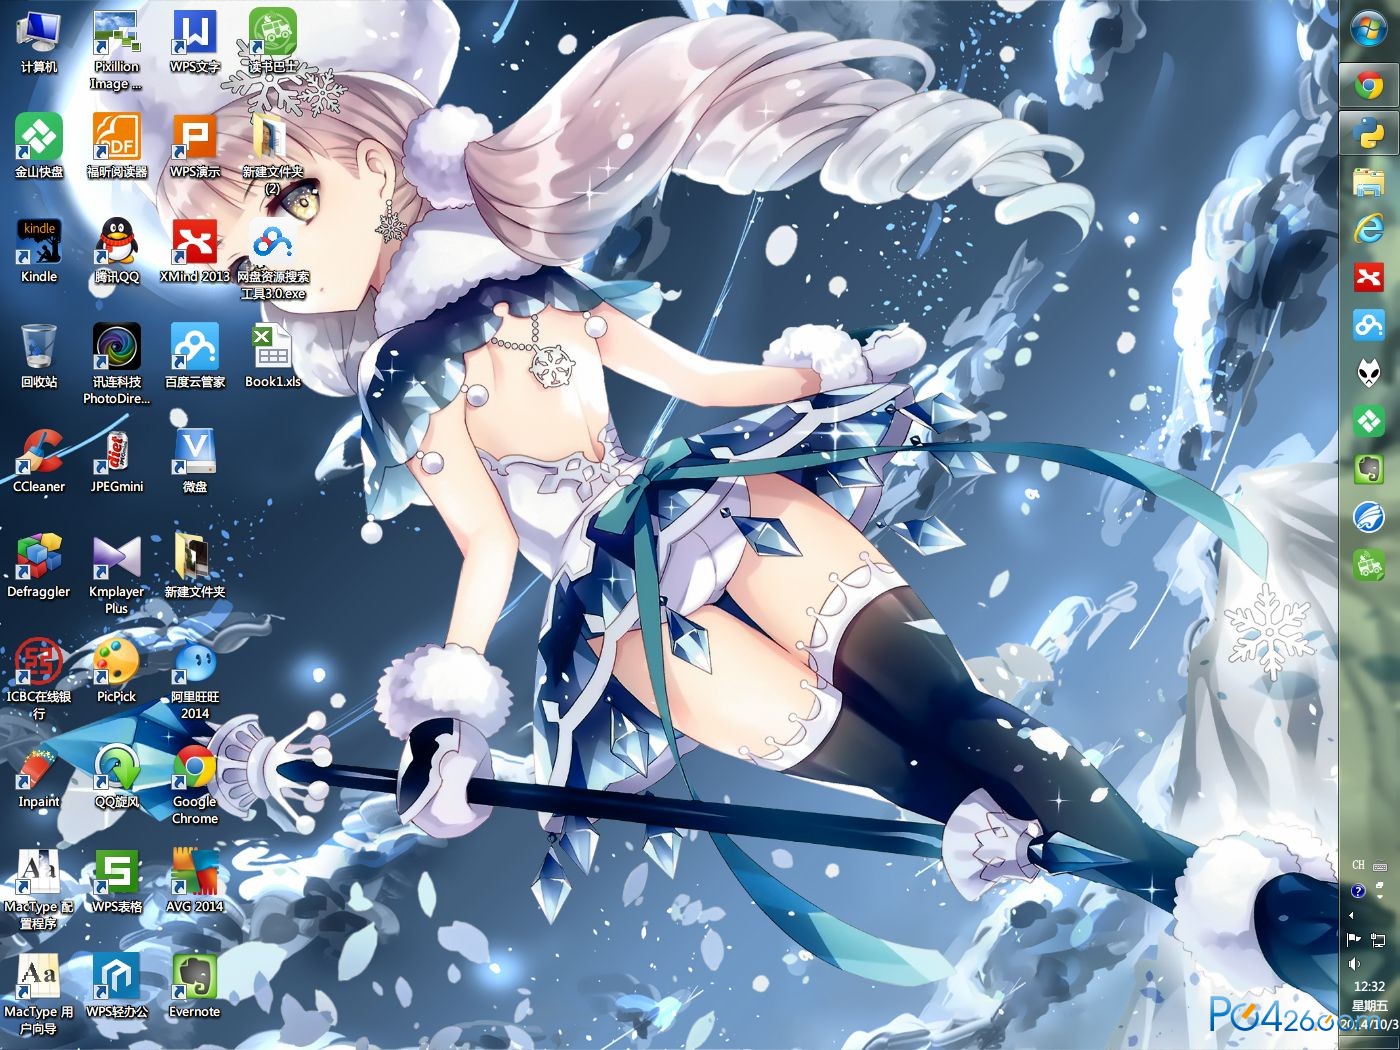This screenshot has width=1400, height=1050.
Task: Launch WPS轻办公 desktop shortcut
Action: click(117, 987)
